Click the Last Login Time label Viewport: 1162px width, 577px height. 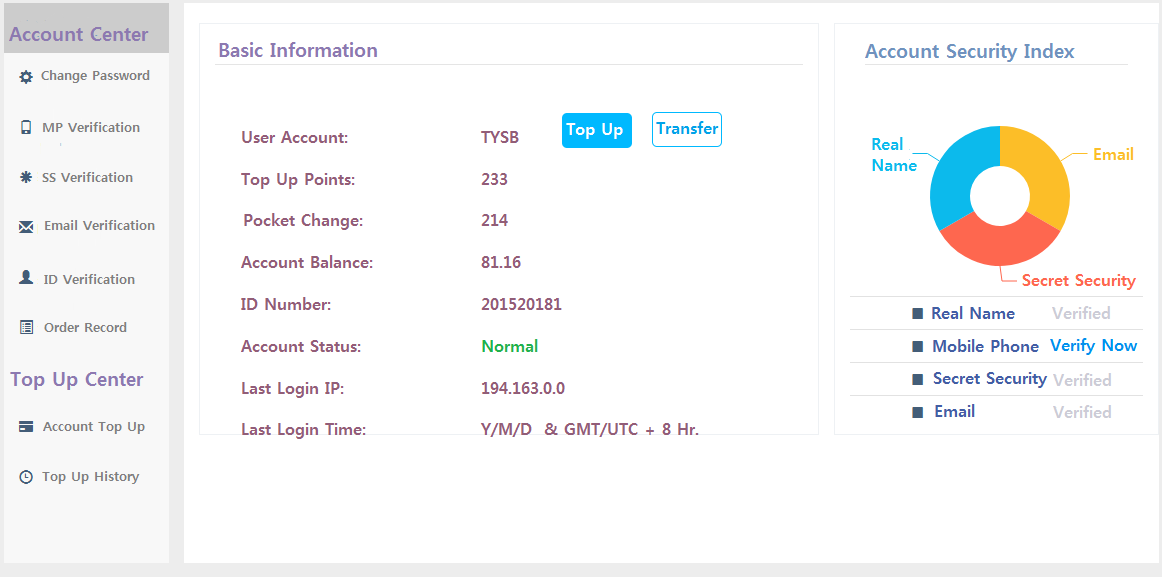tap(303, 430)
